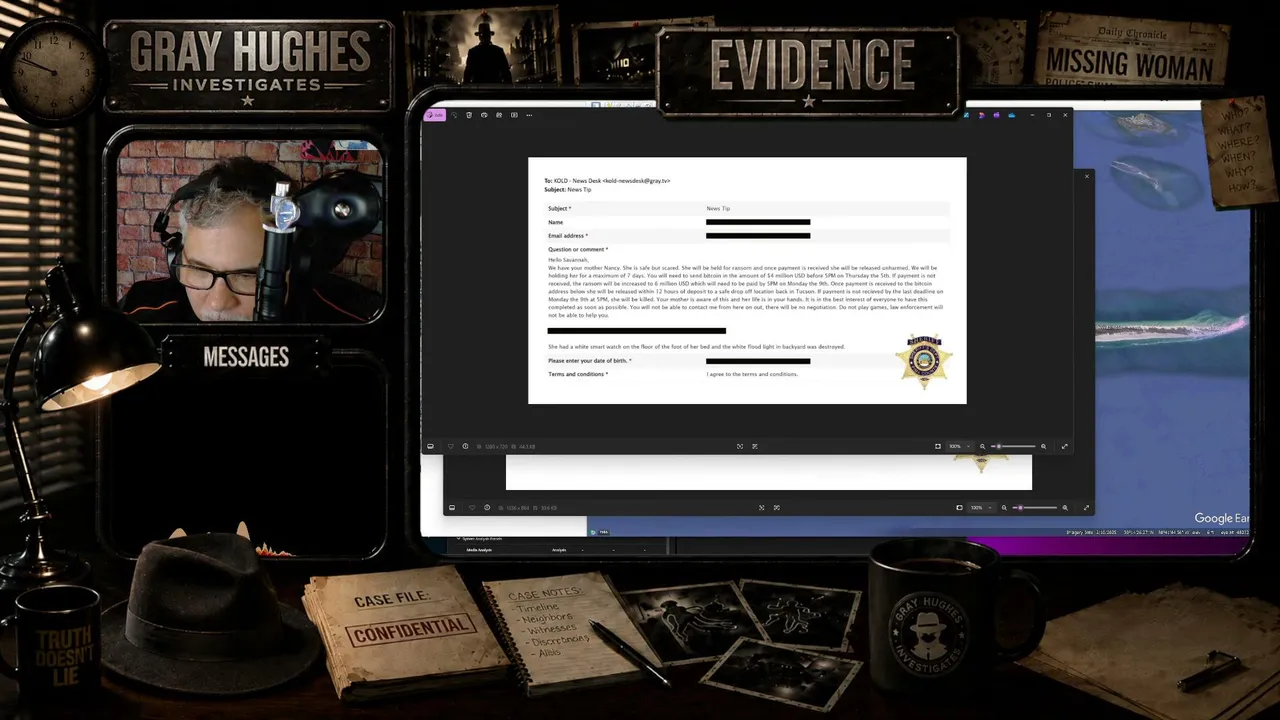The width and height of the screenshot is (1280, 720).
Task: Toggle the filmstrip icon in the back Photos window
Action: tap(452, 507)
